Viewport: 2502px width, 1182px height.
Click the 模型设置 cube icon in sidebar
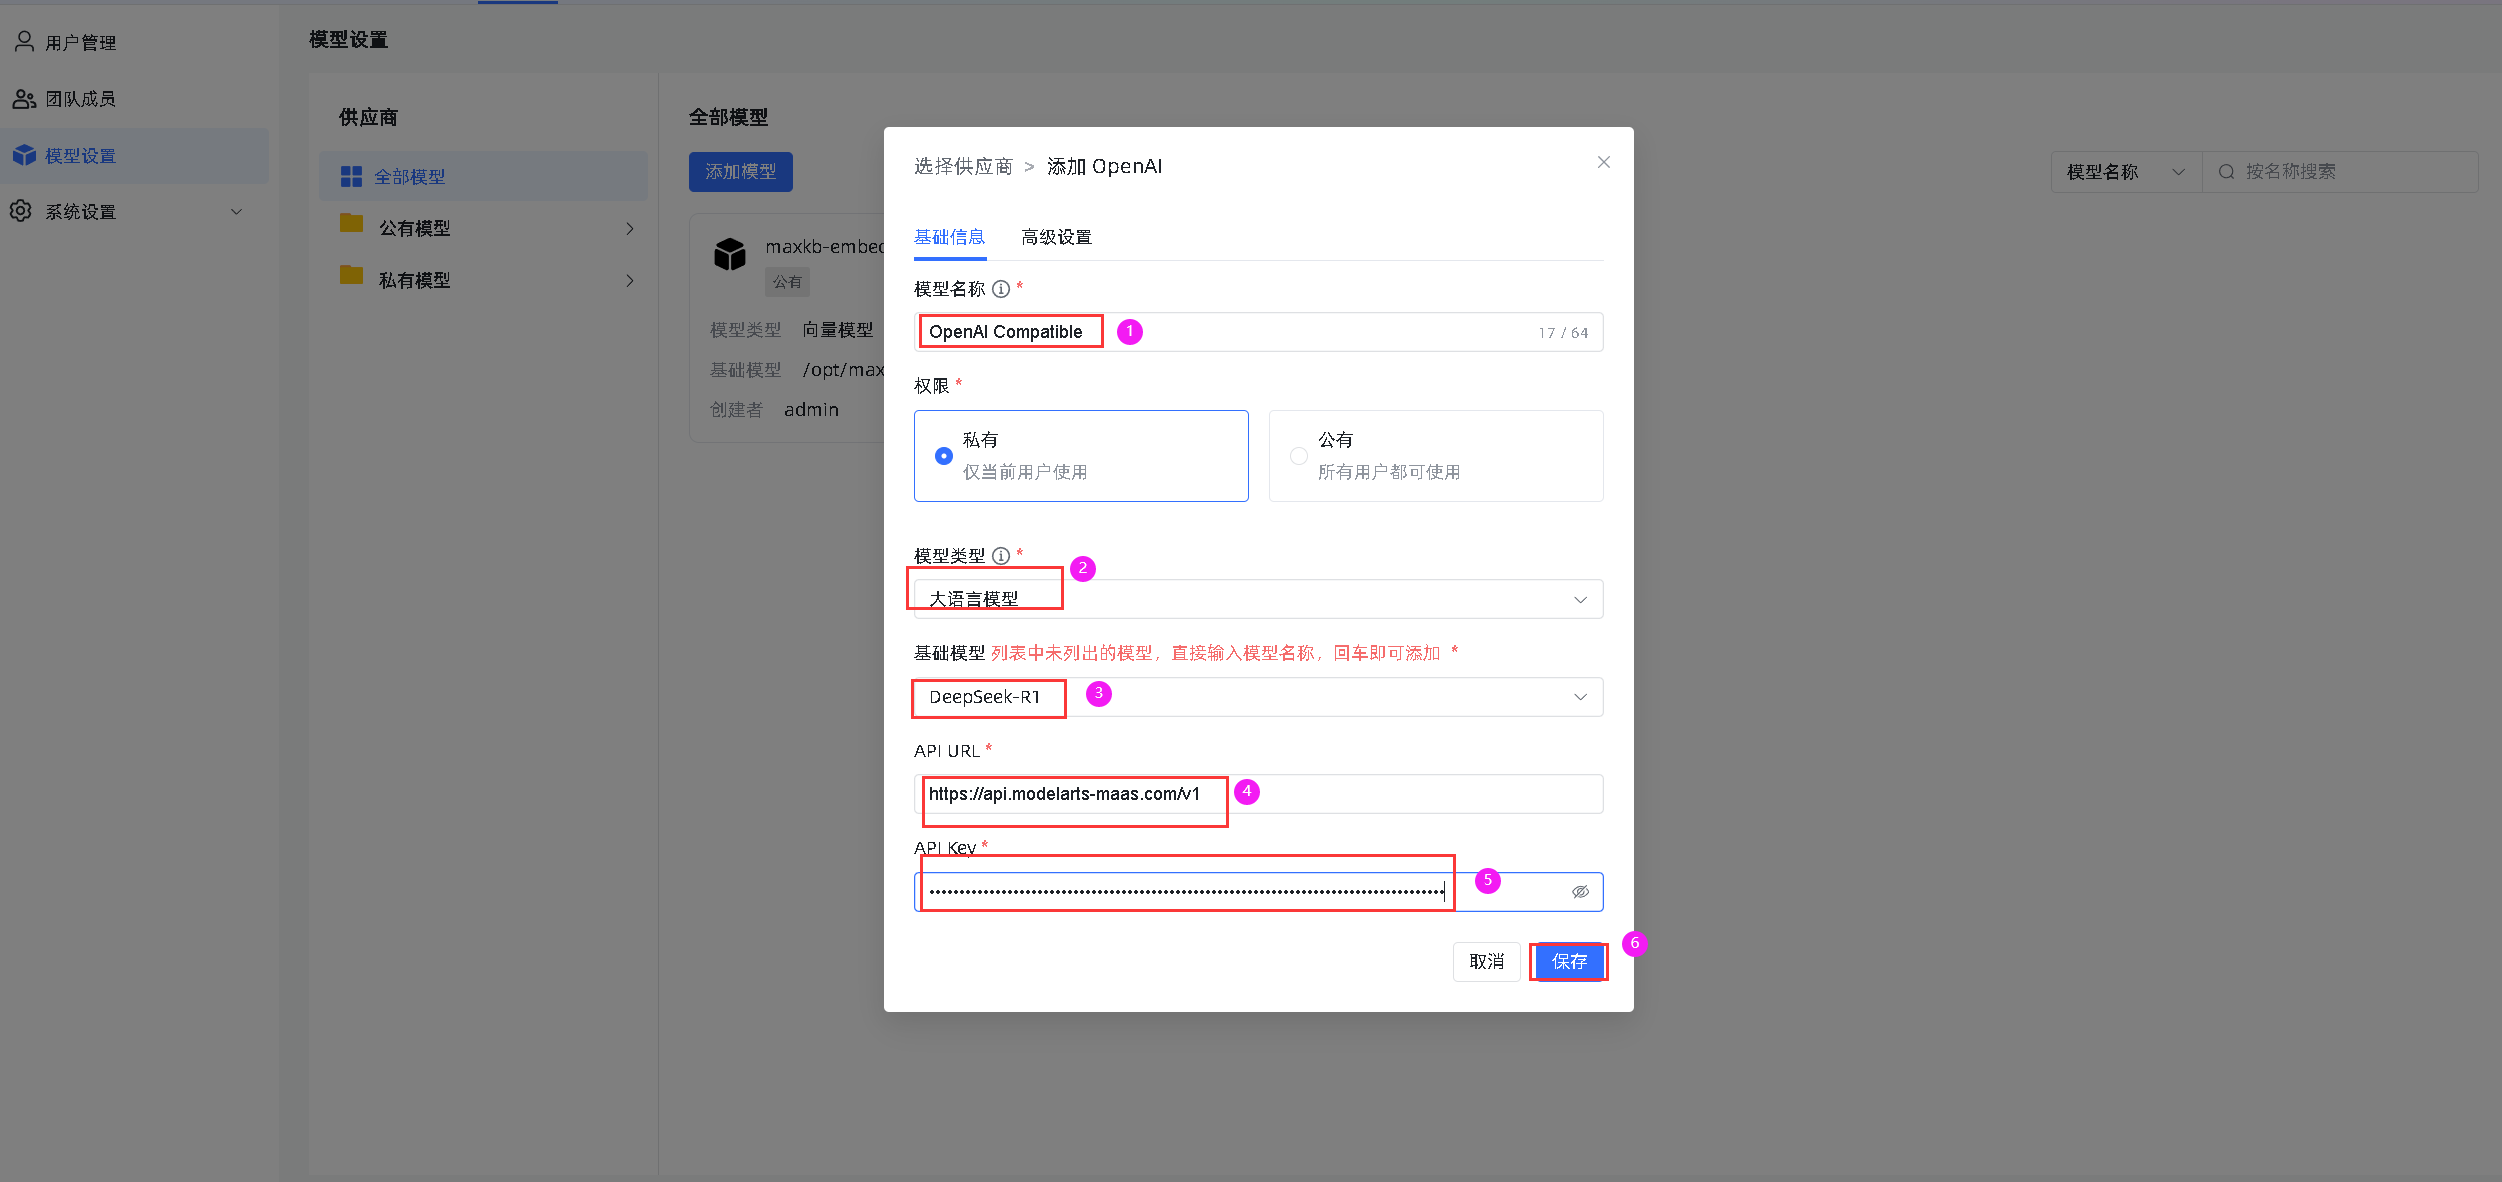pos(24,155)
